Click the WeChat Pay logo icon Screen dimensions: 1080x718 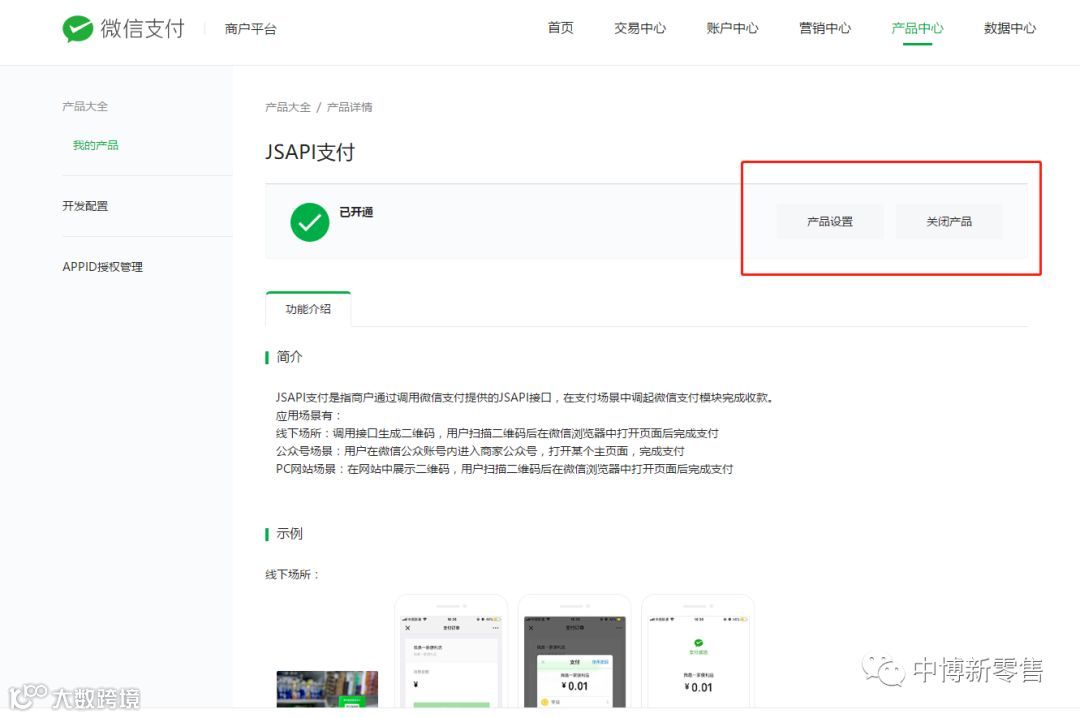tap(77, 29)
